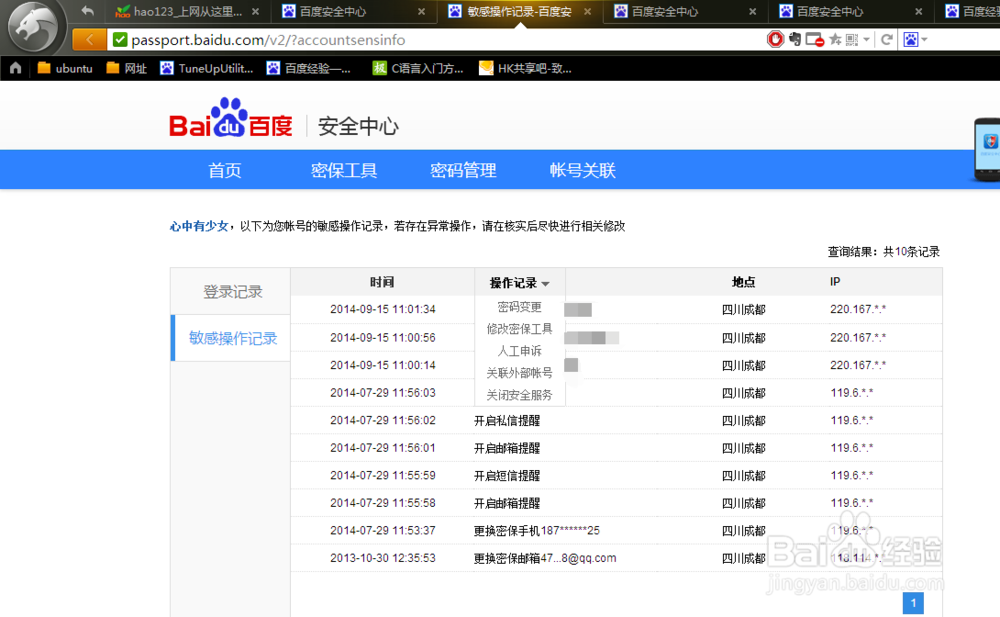Viewport: 1000px width, 617px height.
Task: Click the Baidu paw search engine icon
Action: pos(910,40)
